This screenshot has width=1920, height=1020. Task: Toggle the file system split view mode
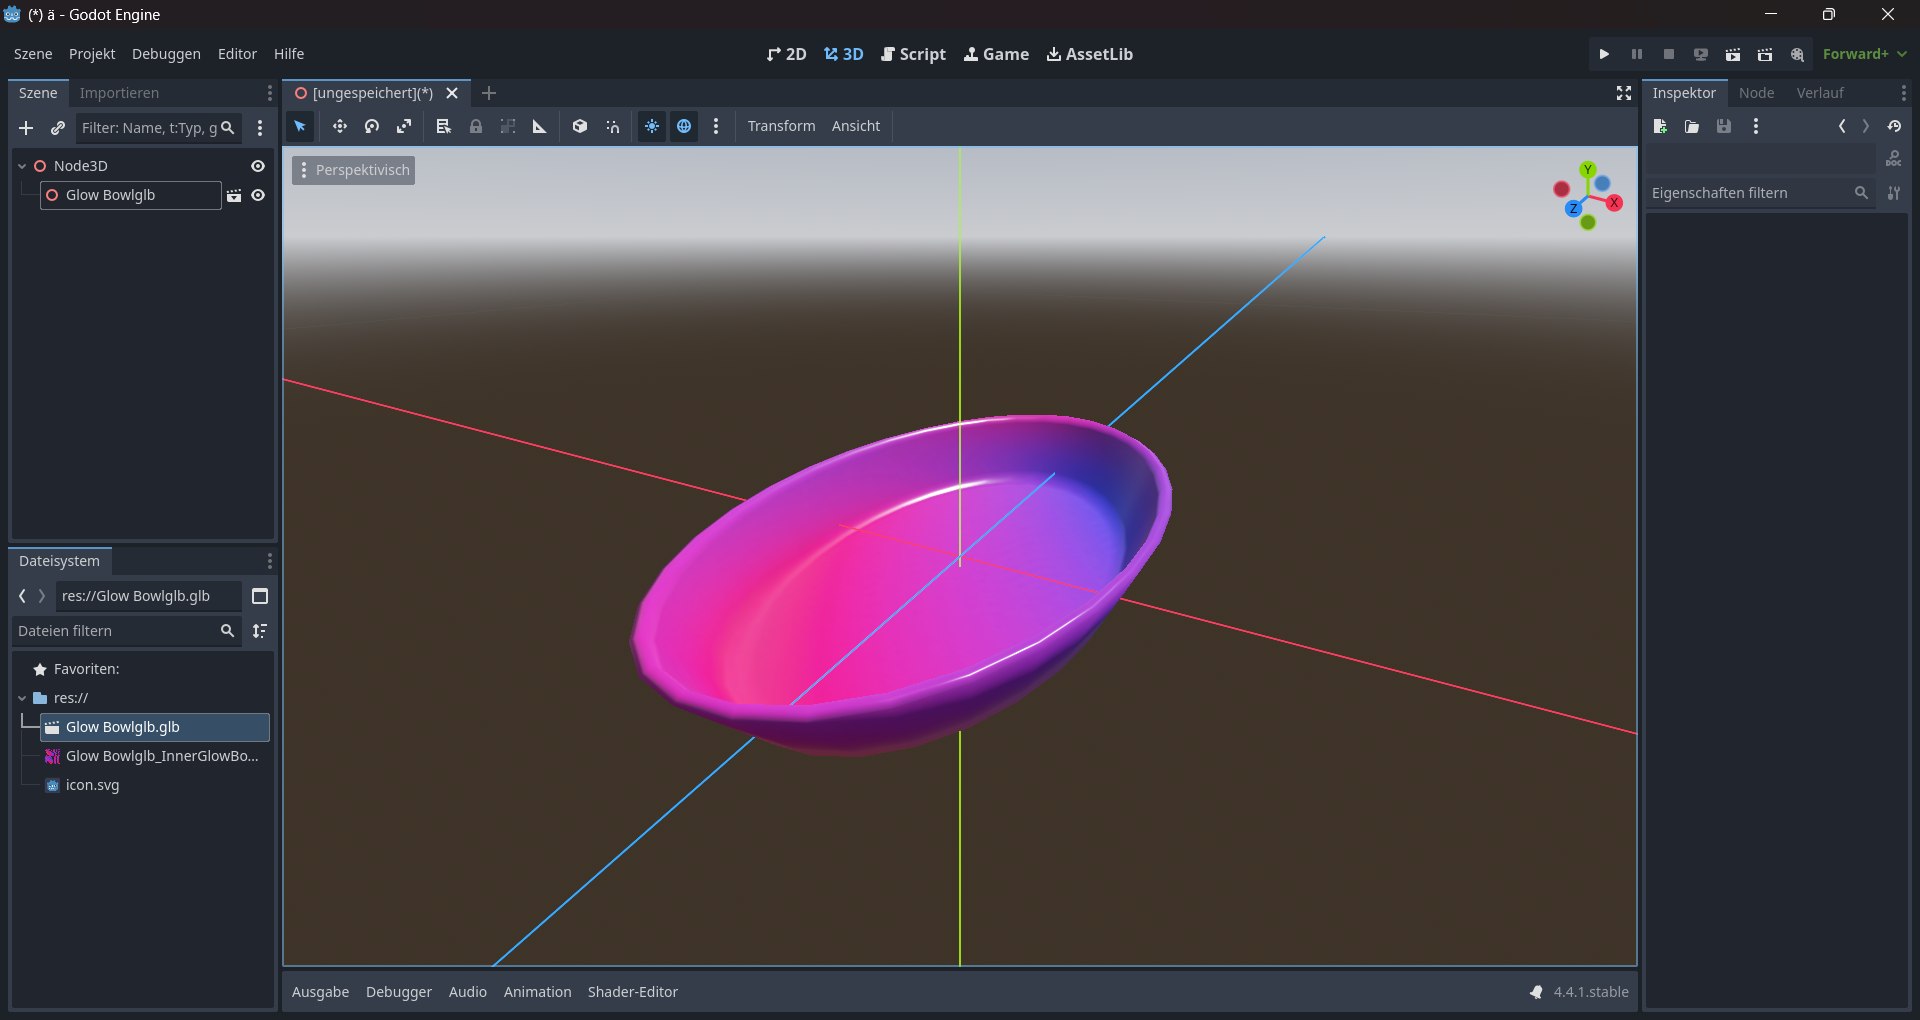coord(260,596)
